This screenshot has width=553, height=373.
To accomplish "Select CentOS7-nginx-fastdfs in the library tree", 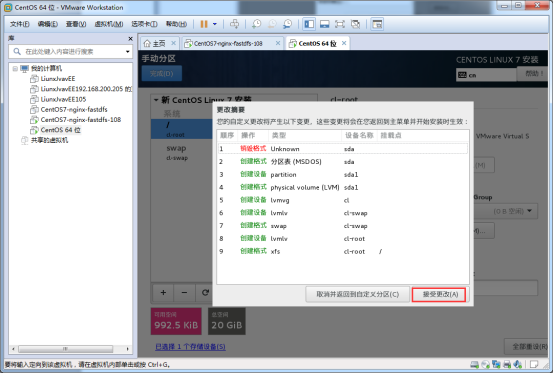I will [74, 109].
